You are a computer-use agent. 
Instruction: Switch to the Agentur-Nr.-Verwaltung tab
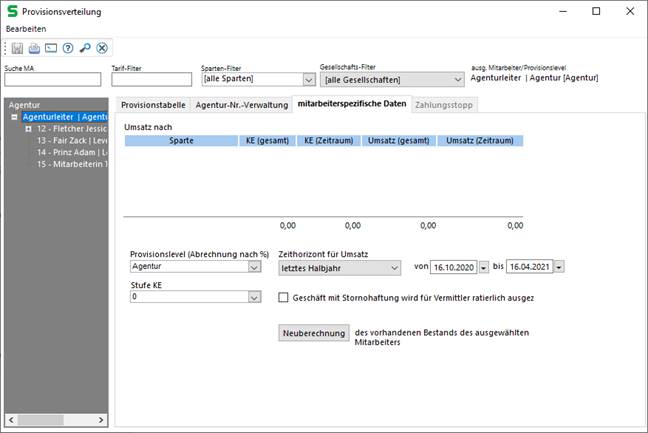point(241,104)
